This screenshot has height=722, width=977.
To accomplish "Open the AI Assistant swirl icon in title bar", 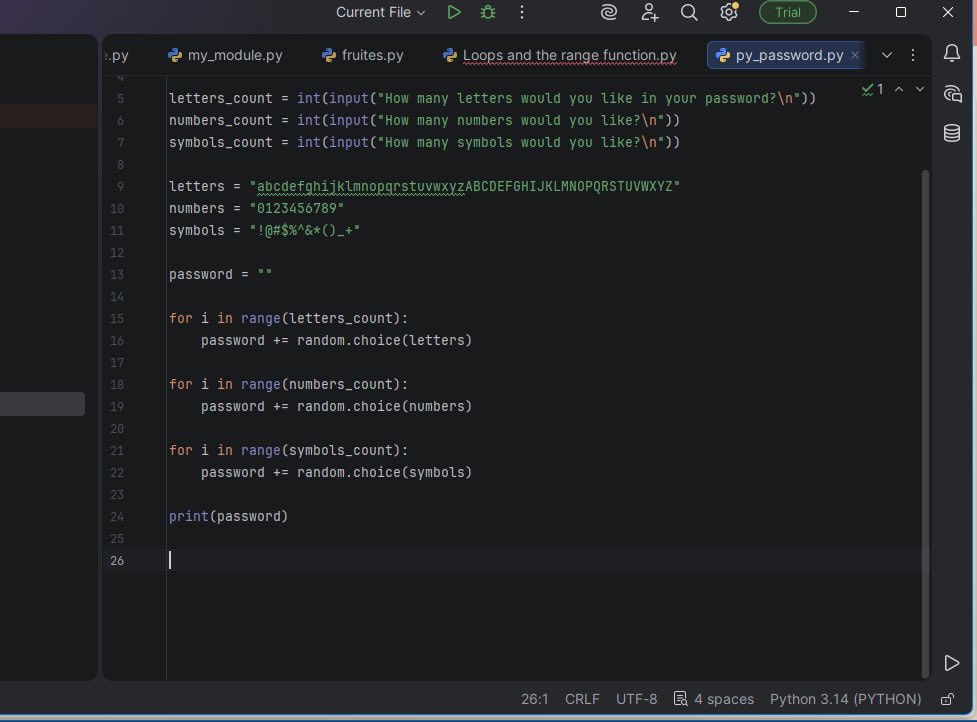I will (609, 12).
